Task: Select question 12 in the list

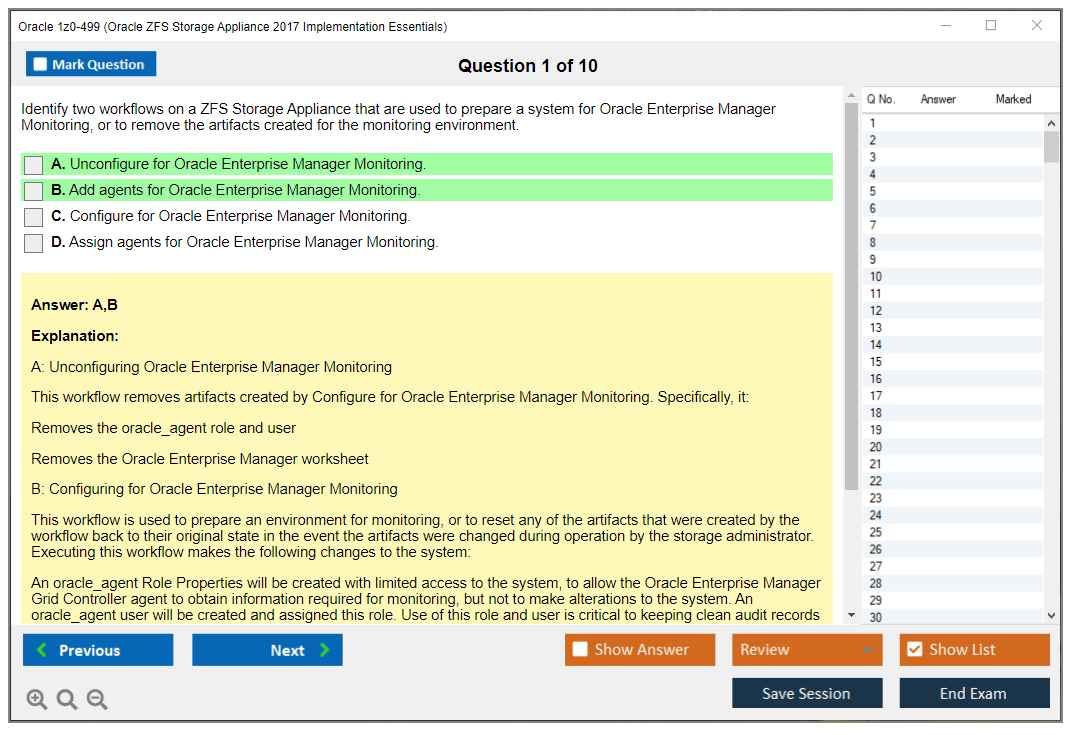Action: [952, 311]
